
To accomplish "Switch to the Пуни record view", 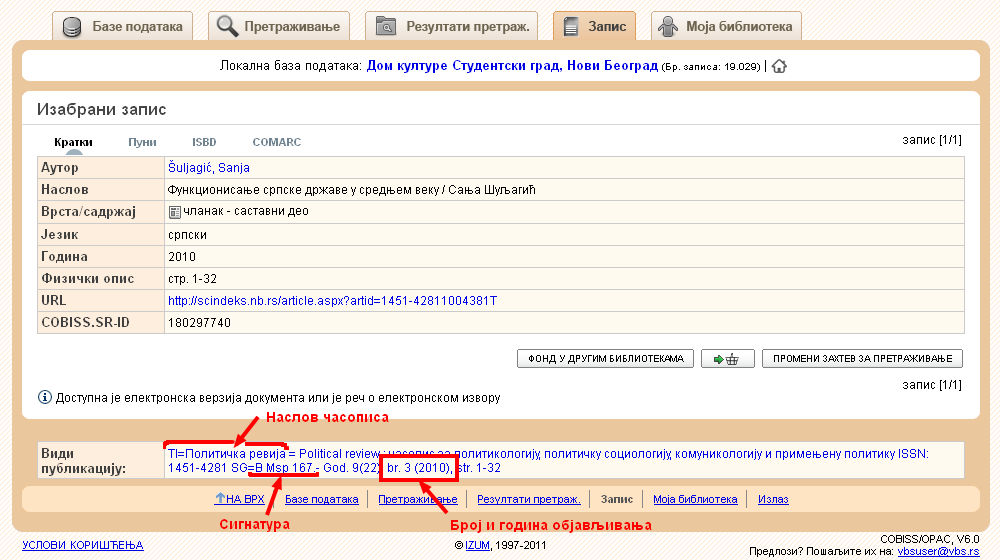I will (x=142, y=142).
